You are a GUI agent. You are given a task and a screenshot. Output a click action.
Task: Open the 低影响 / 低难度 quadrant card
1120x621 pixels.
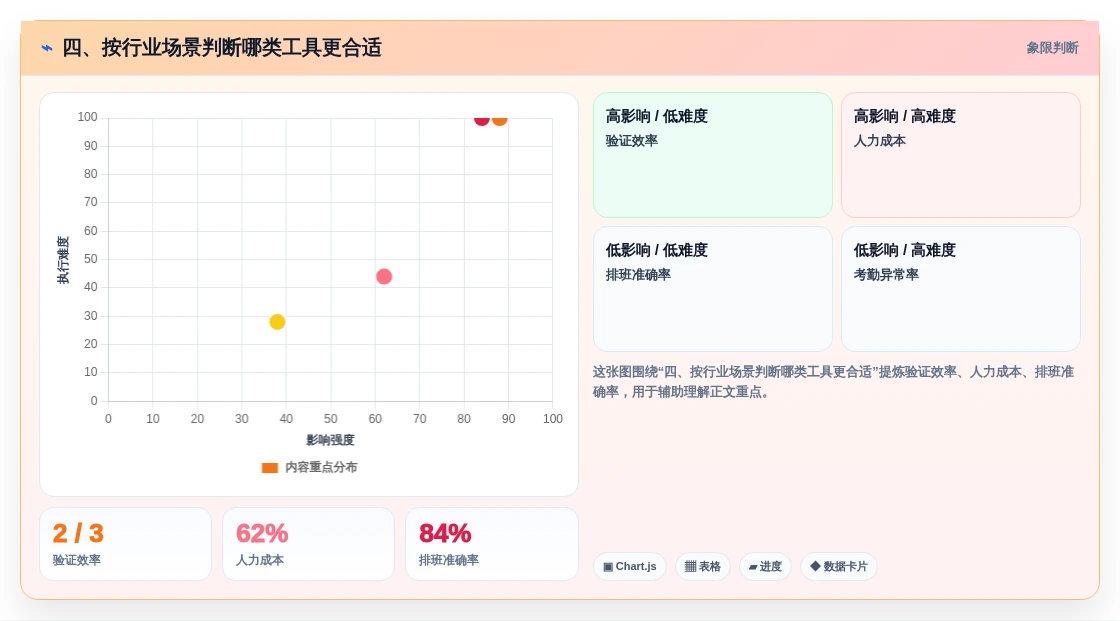pos(713,289)
